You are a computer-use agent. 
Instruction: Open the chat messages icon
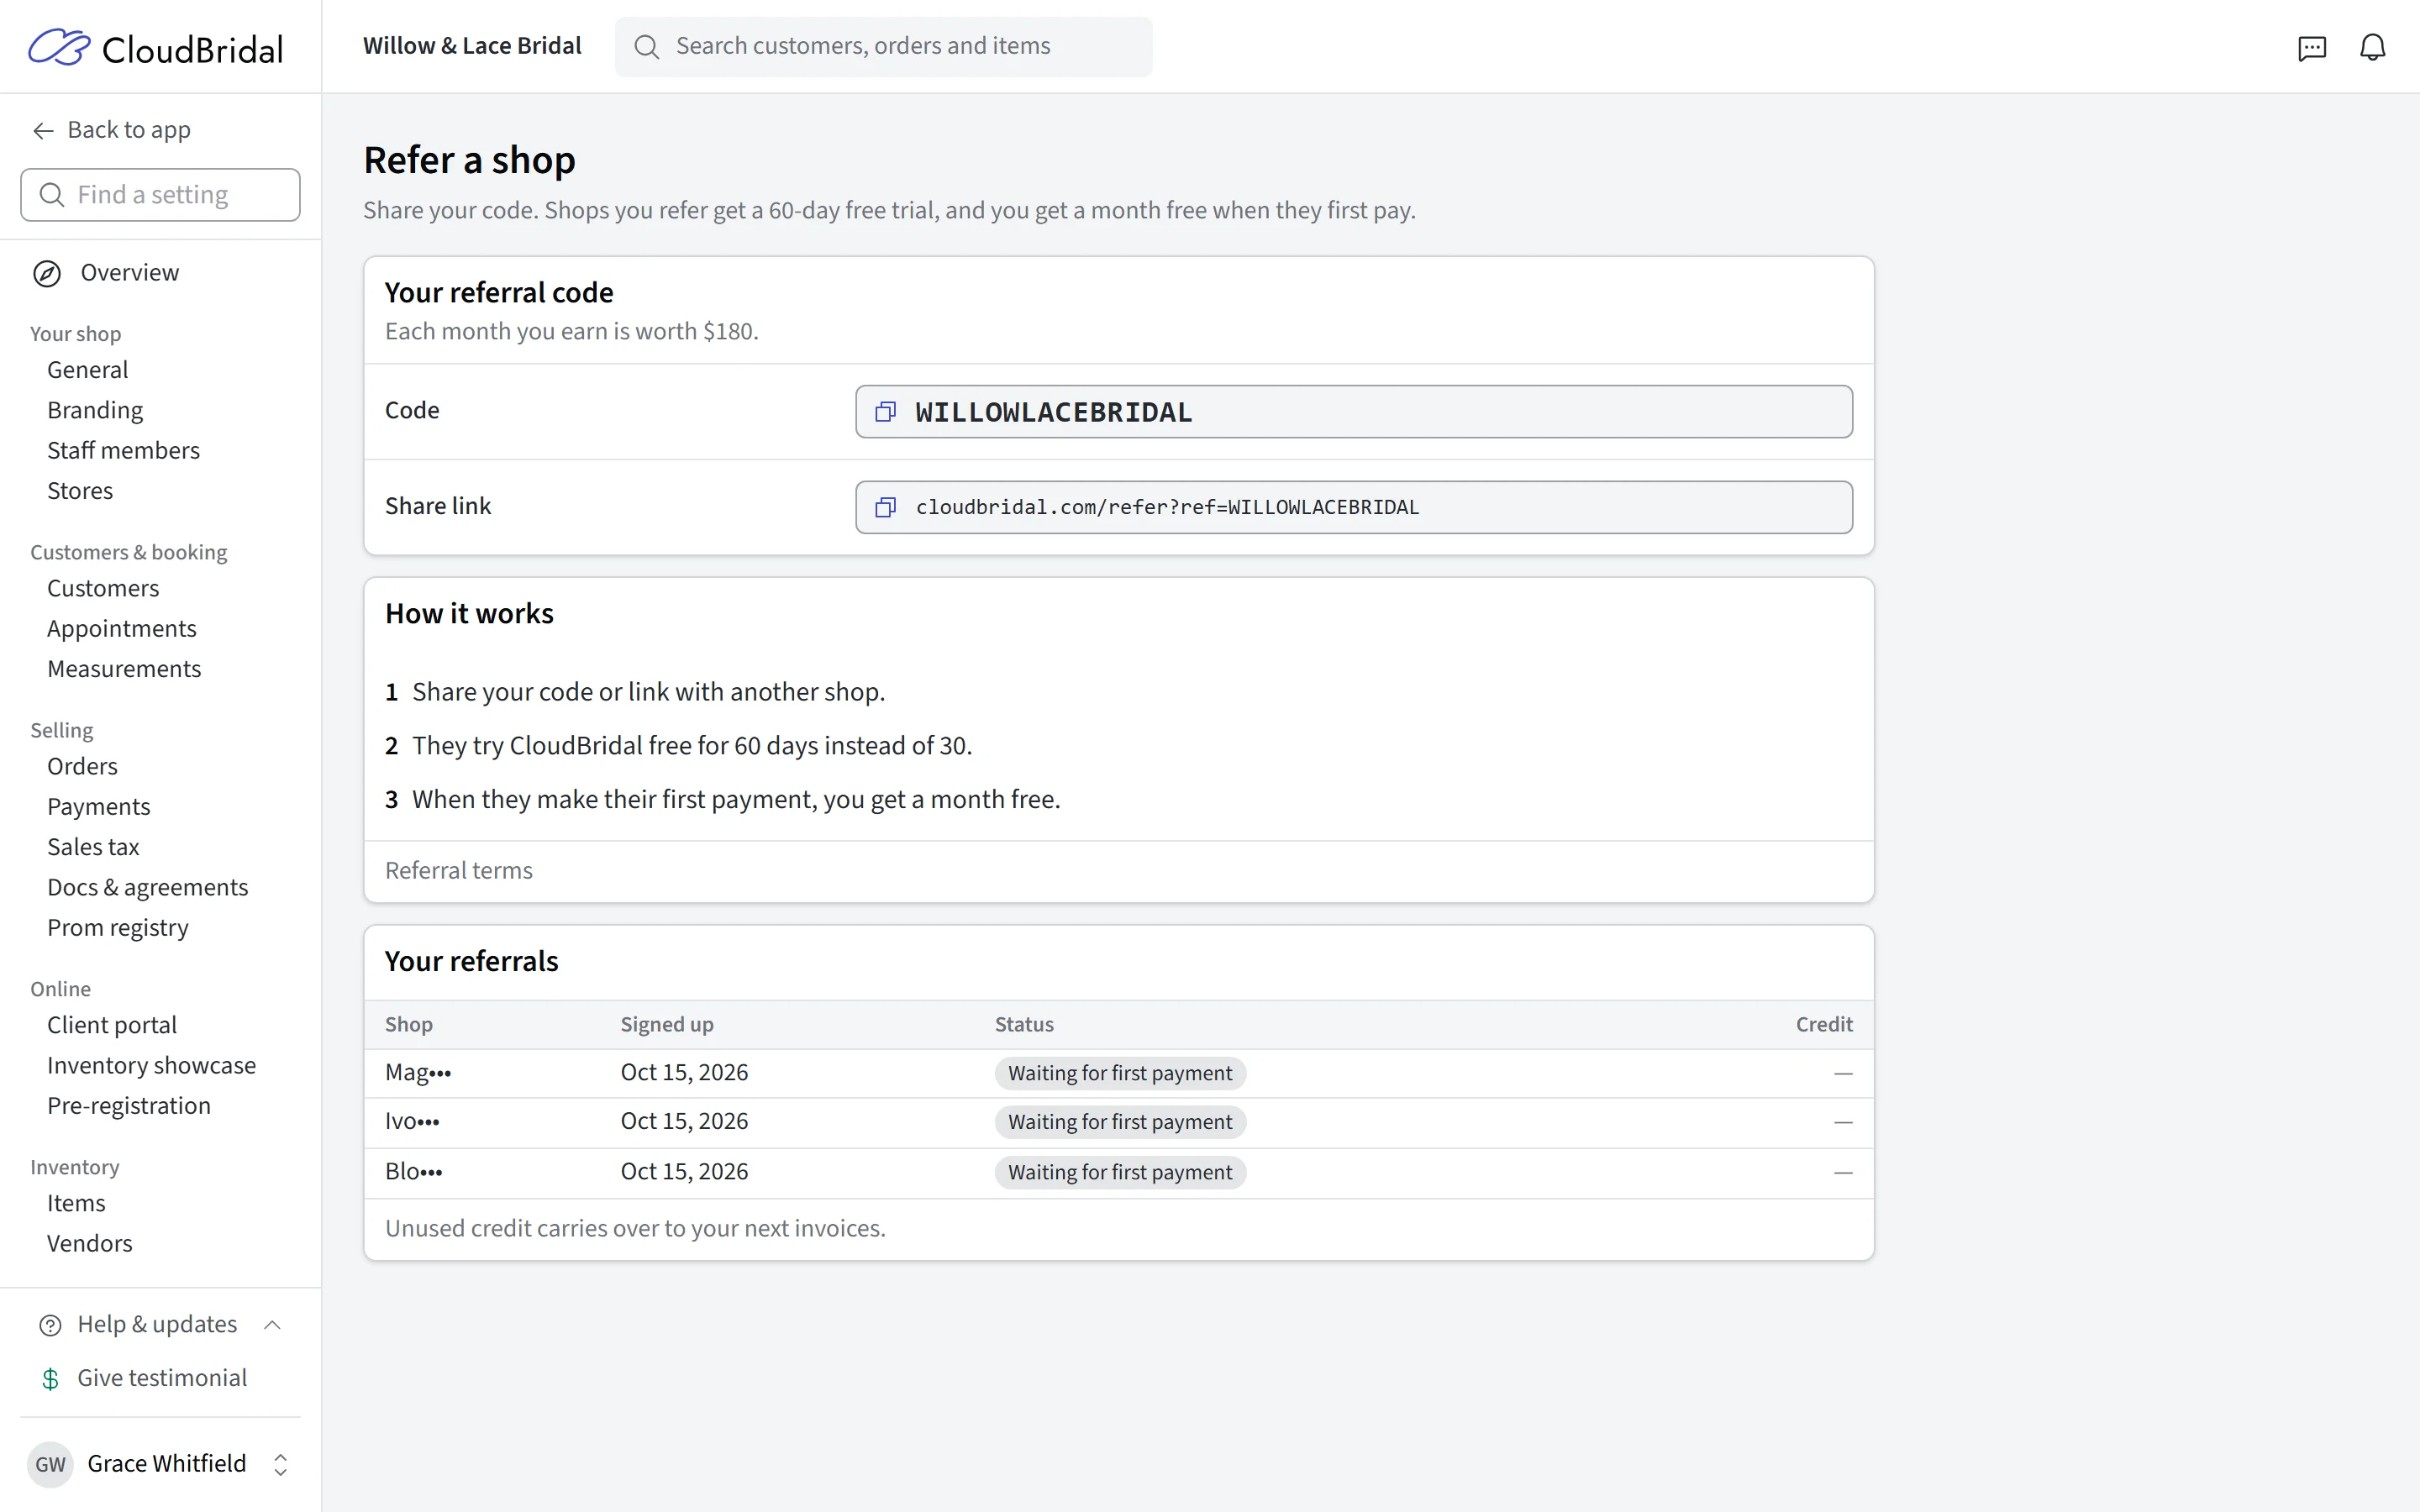2312,47
